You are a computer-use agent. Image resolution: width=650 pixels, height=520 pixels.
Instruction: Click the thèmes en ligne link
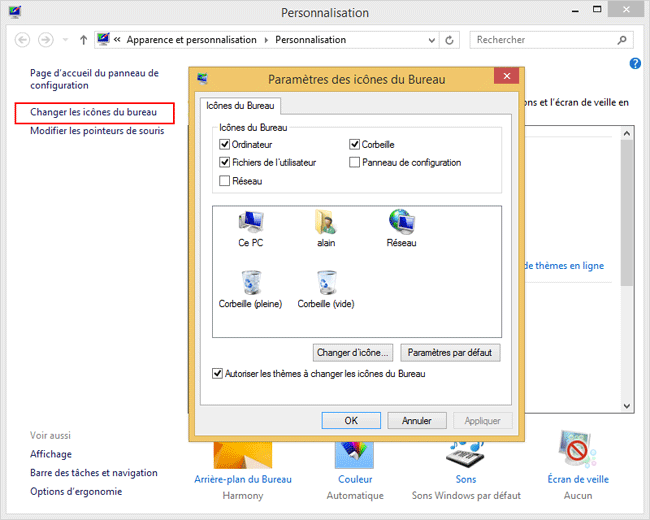[x=565, y=266]
